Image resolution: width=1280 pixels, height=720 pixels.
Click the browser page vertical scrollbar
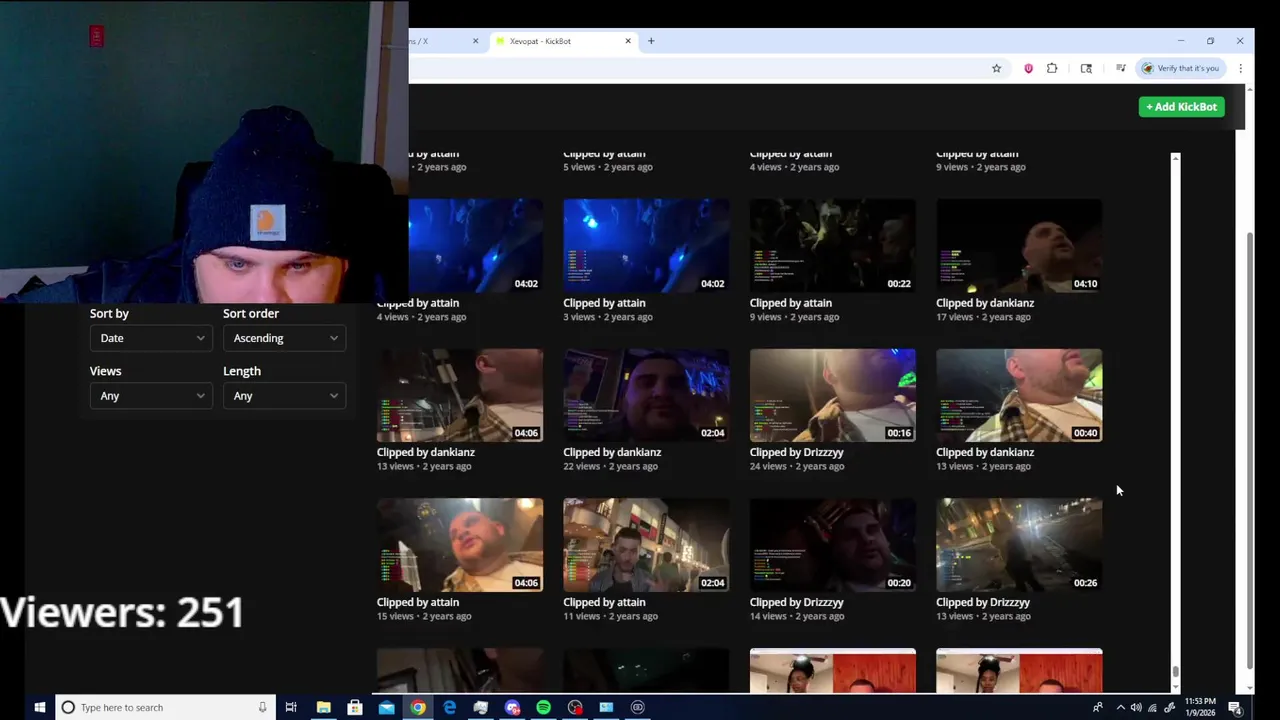tap(1250, 450)
